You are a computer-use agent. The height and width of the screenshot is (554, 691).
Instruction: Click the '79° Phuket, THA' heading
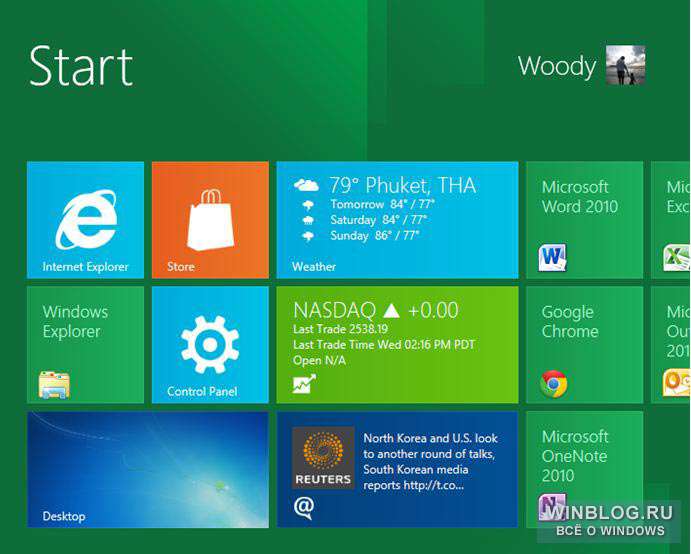tap(403, 185)
